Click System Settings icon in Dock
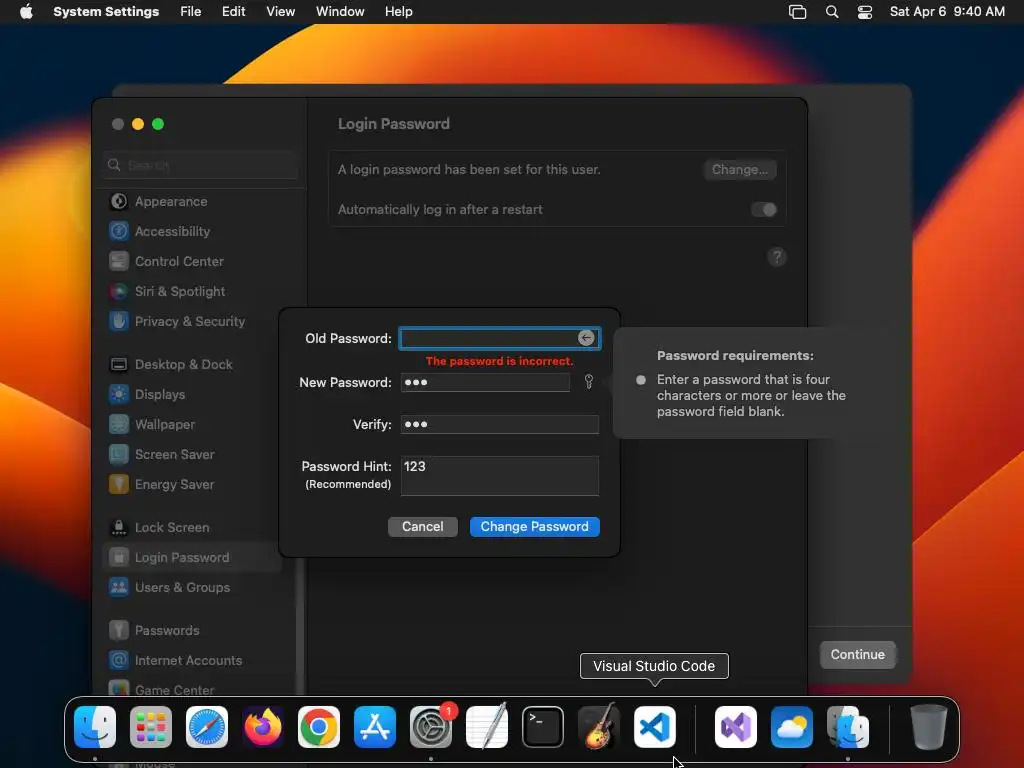The width and height of the screenshot is (1024, 768). click(x=431, y=727)
